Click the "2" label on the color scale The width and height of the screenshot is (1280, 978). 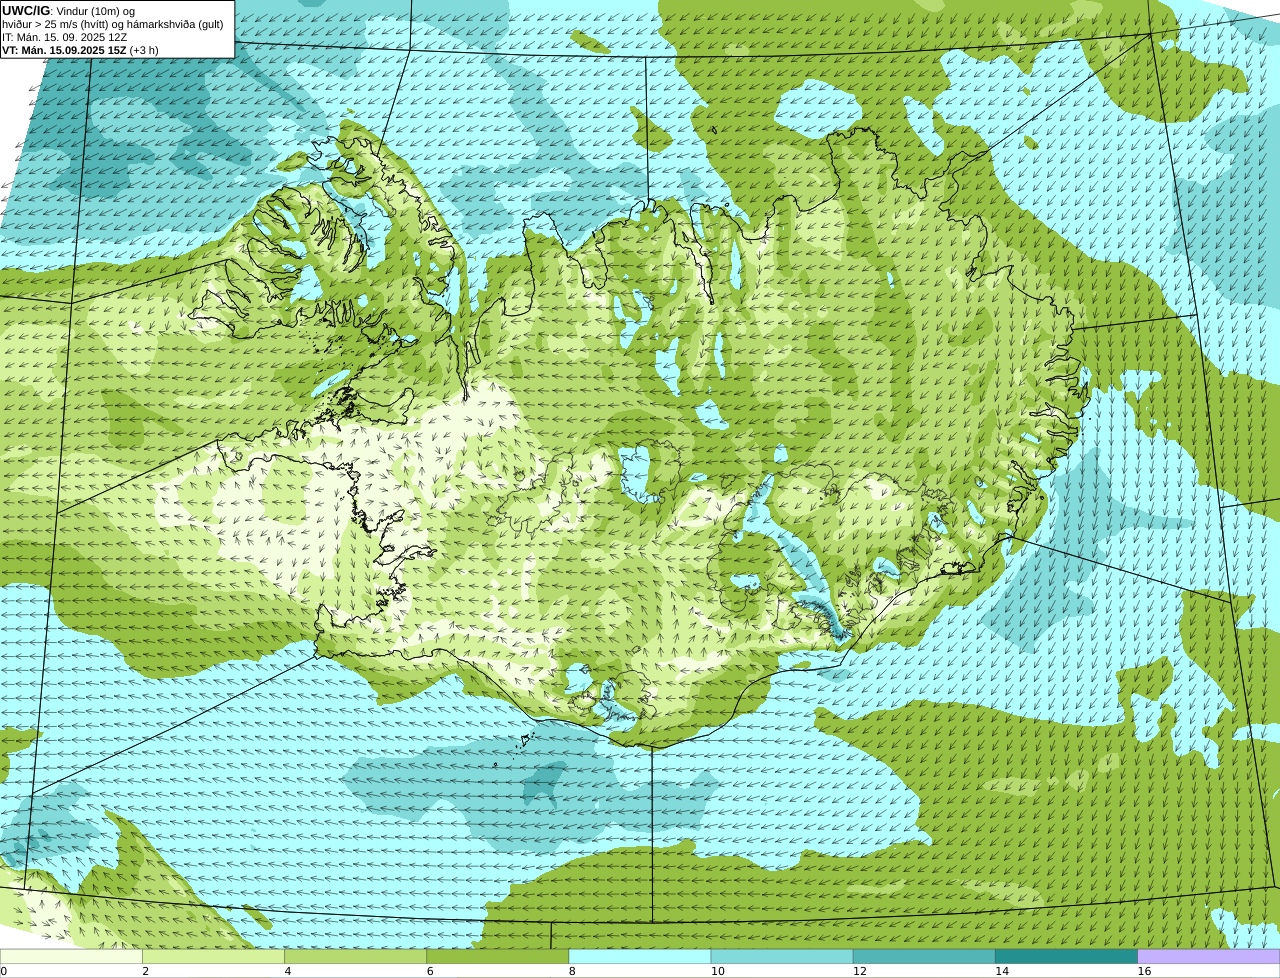pos(145,971)
